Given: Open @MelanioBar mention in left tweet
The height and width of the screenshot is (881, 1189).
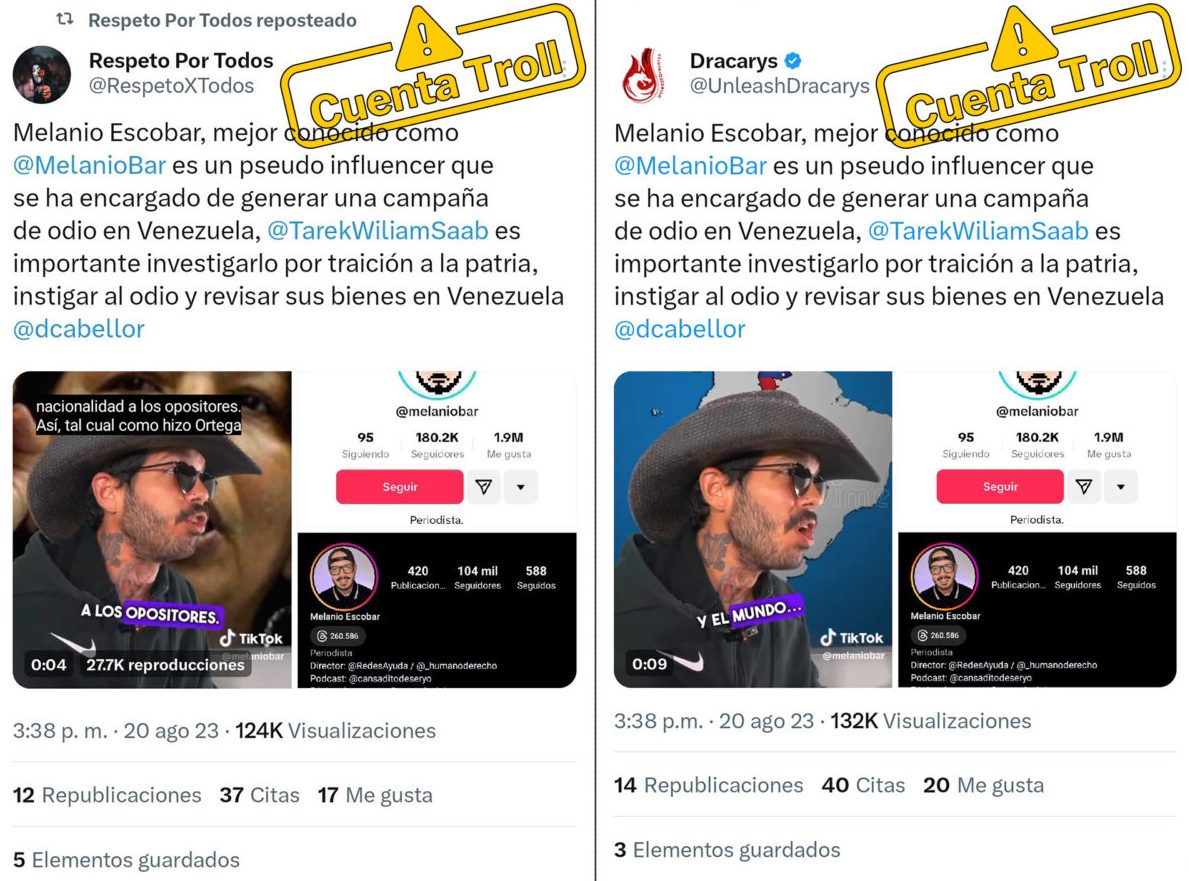Looking at the screenshot, I should 89,165.
